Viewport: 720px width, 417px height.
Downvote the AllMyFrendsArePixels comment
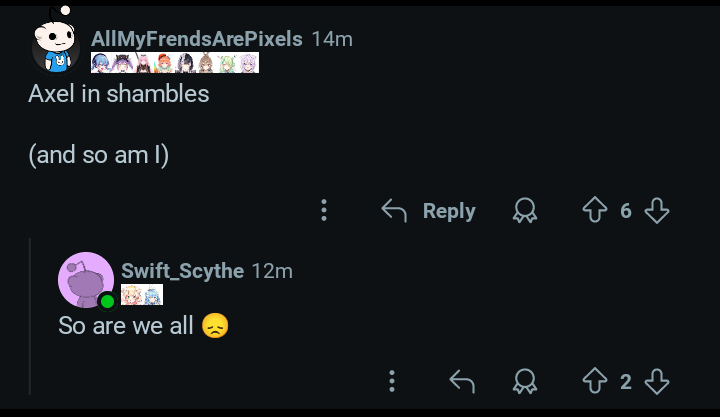click(x=657, y=211)
